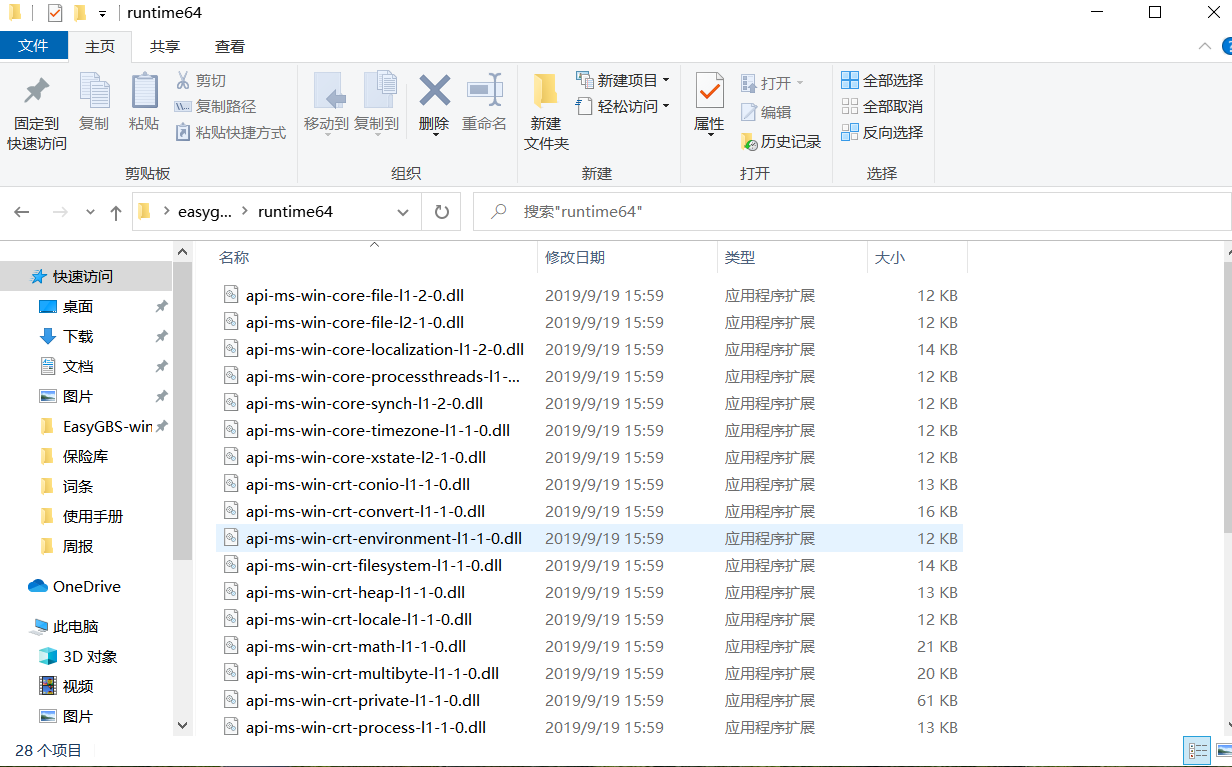Select 快速访问 in navigation pane
1232x767 pixels.
(x=86, y=276)
